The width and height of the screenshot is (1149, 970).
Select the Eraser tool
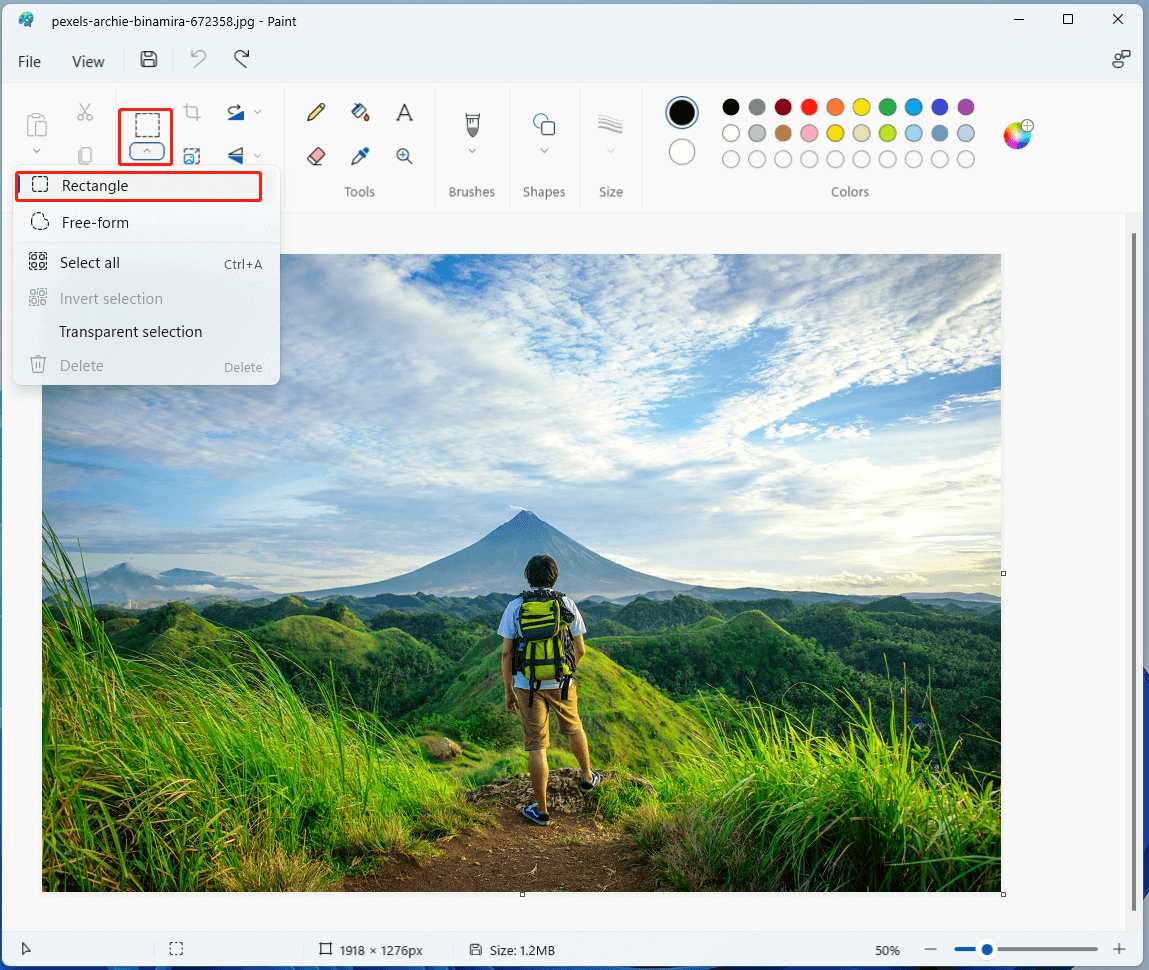tap(315, 156)
